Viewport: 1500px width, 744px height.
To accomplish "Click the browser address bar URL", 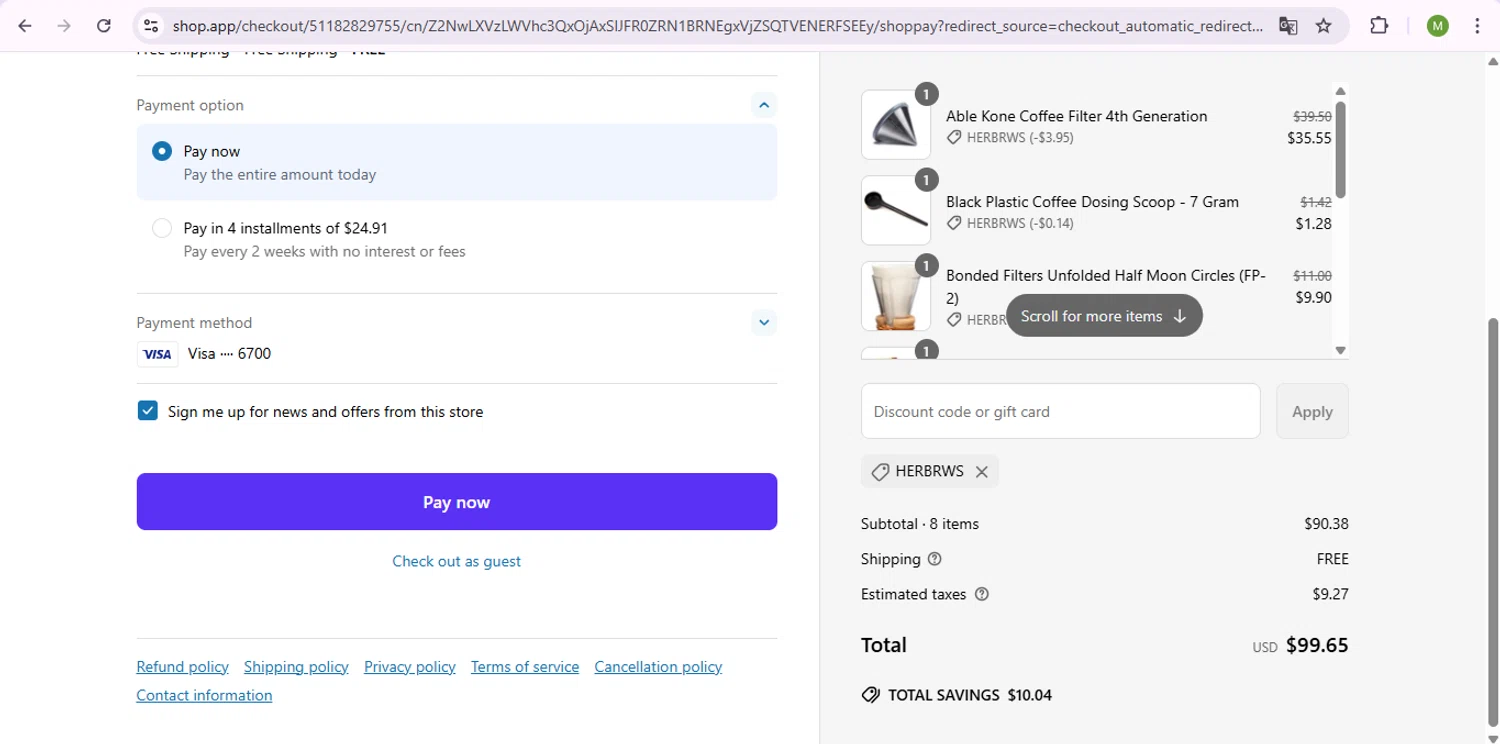I will pos(717,26).
